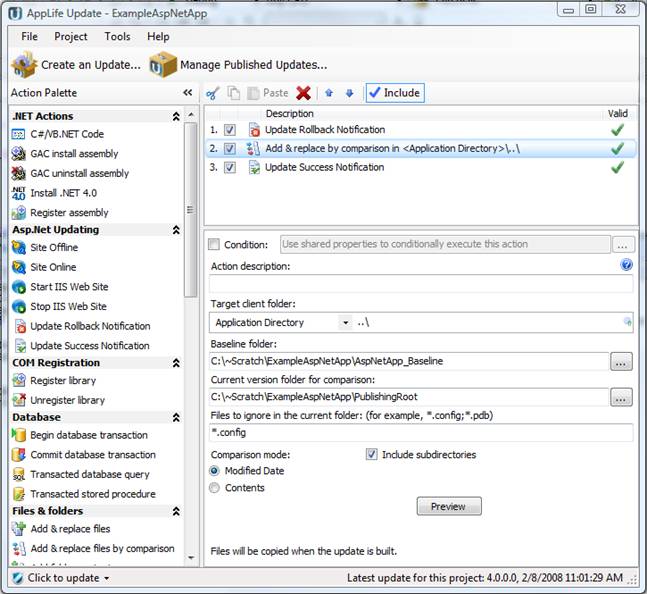647x594 pixels.
Task: Open the Help menu
Action: click(x=158, y=37)
